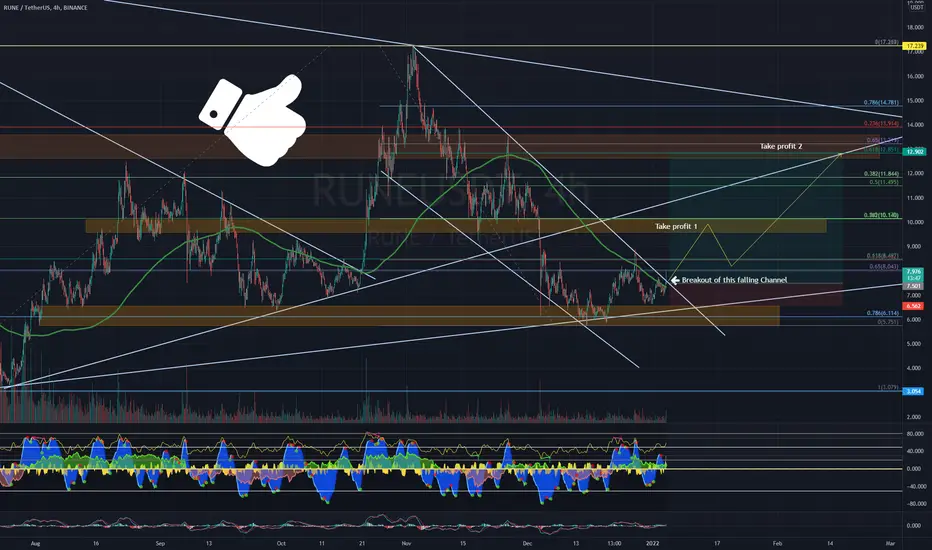Select the red Fibonacci label 0.236(13.954)

(881, 124)
